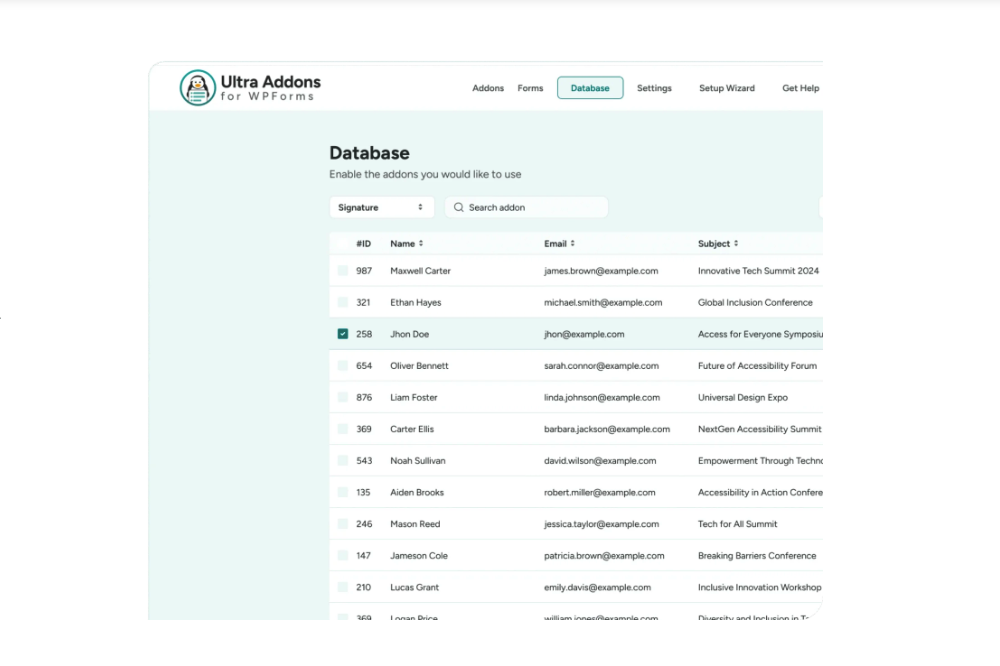Sort the table by the Subject column
Screen dimensions: 1000x666
(x=734, y=243)
